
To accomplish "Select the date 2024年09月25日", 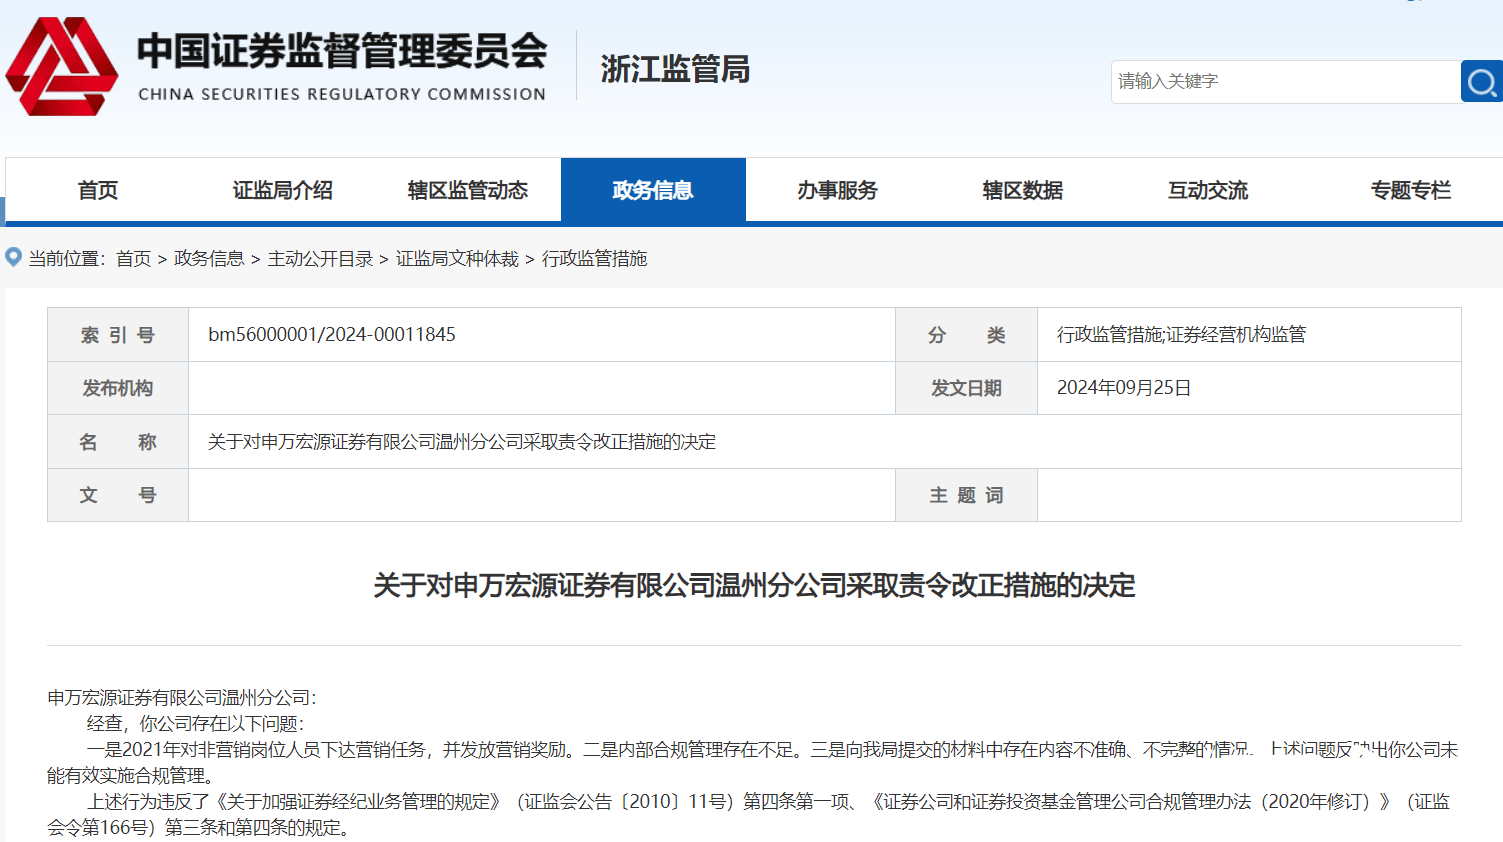I will pyautogui.click(x=1124, y=388).
